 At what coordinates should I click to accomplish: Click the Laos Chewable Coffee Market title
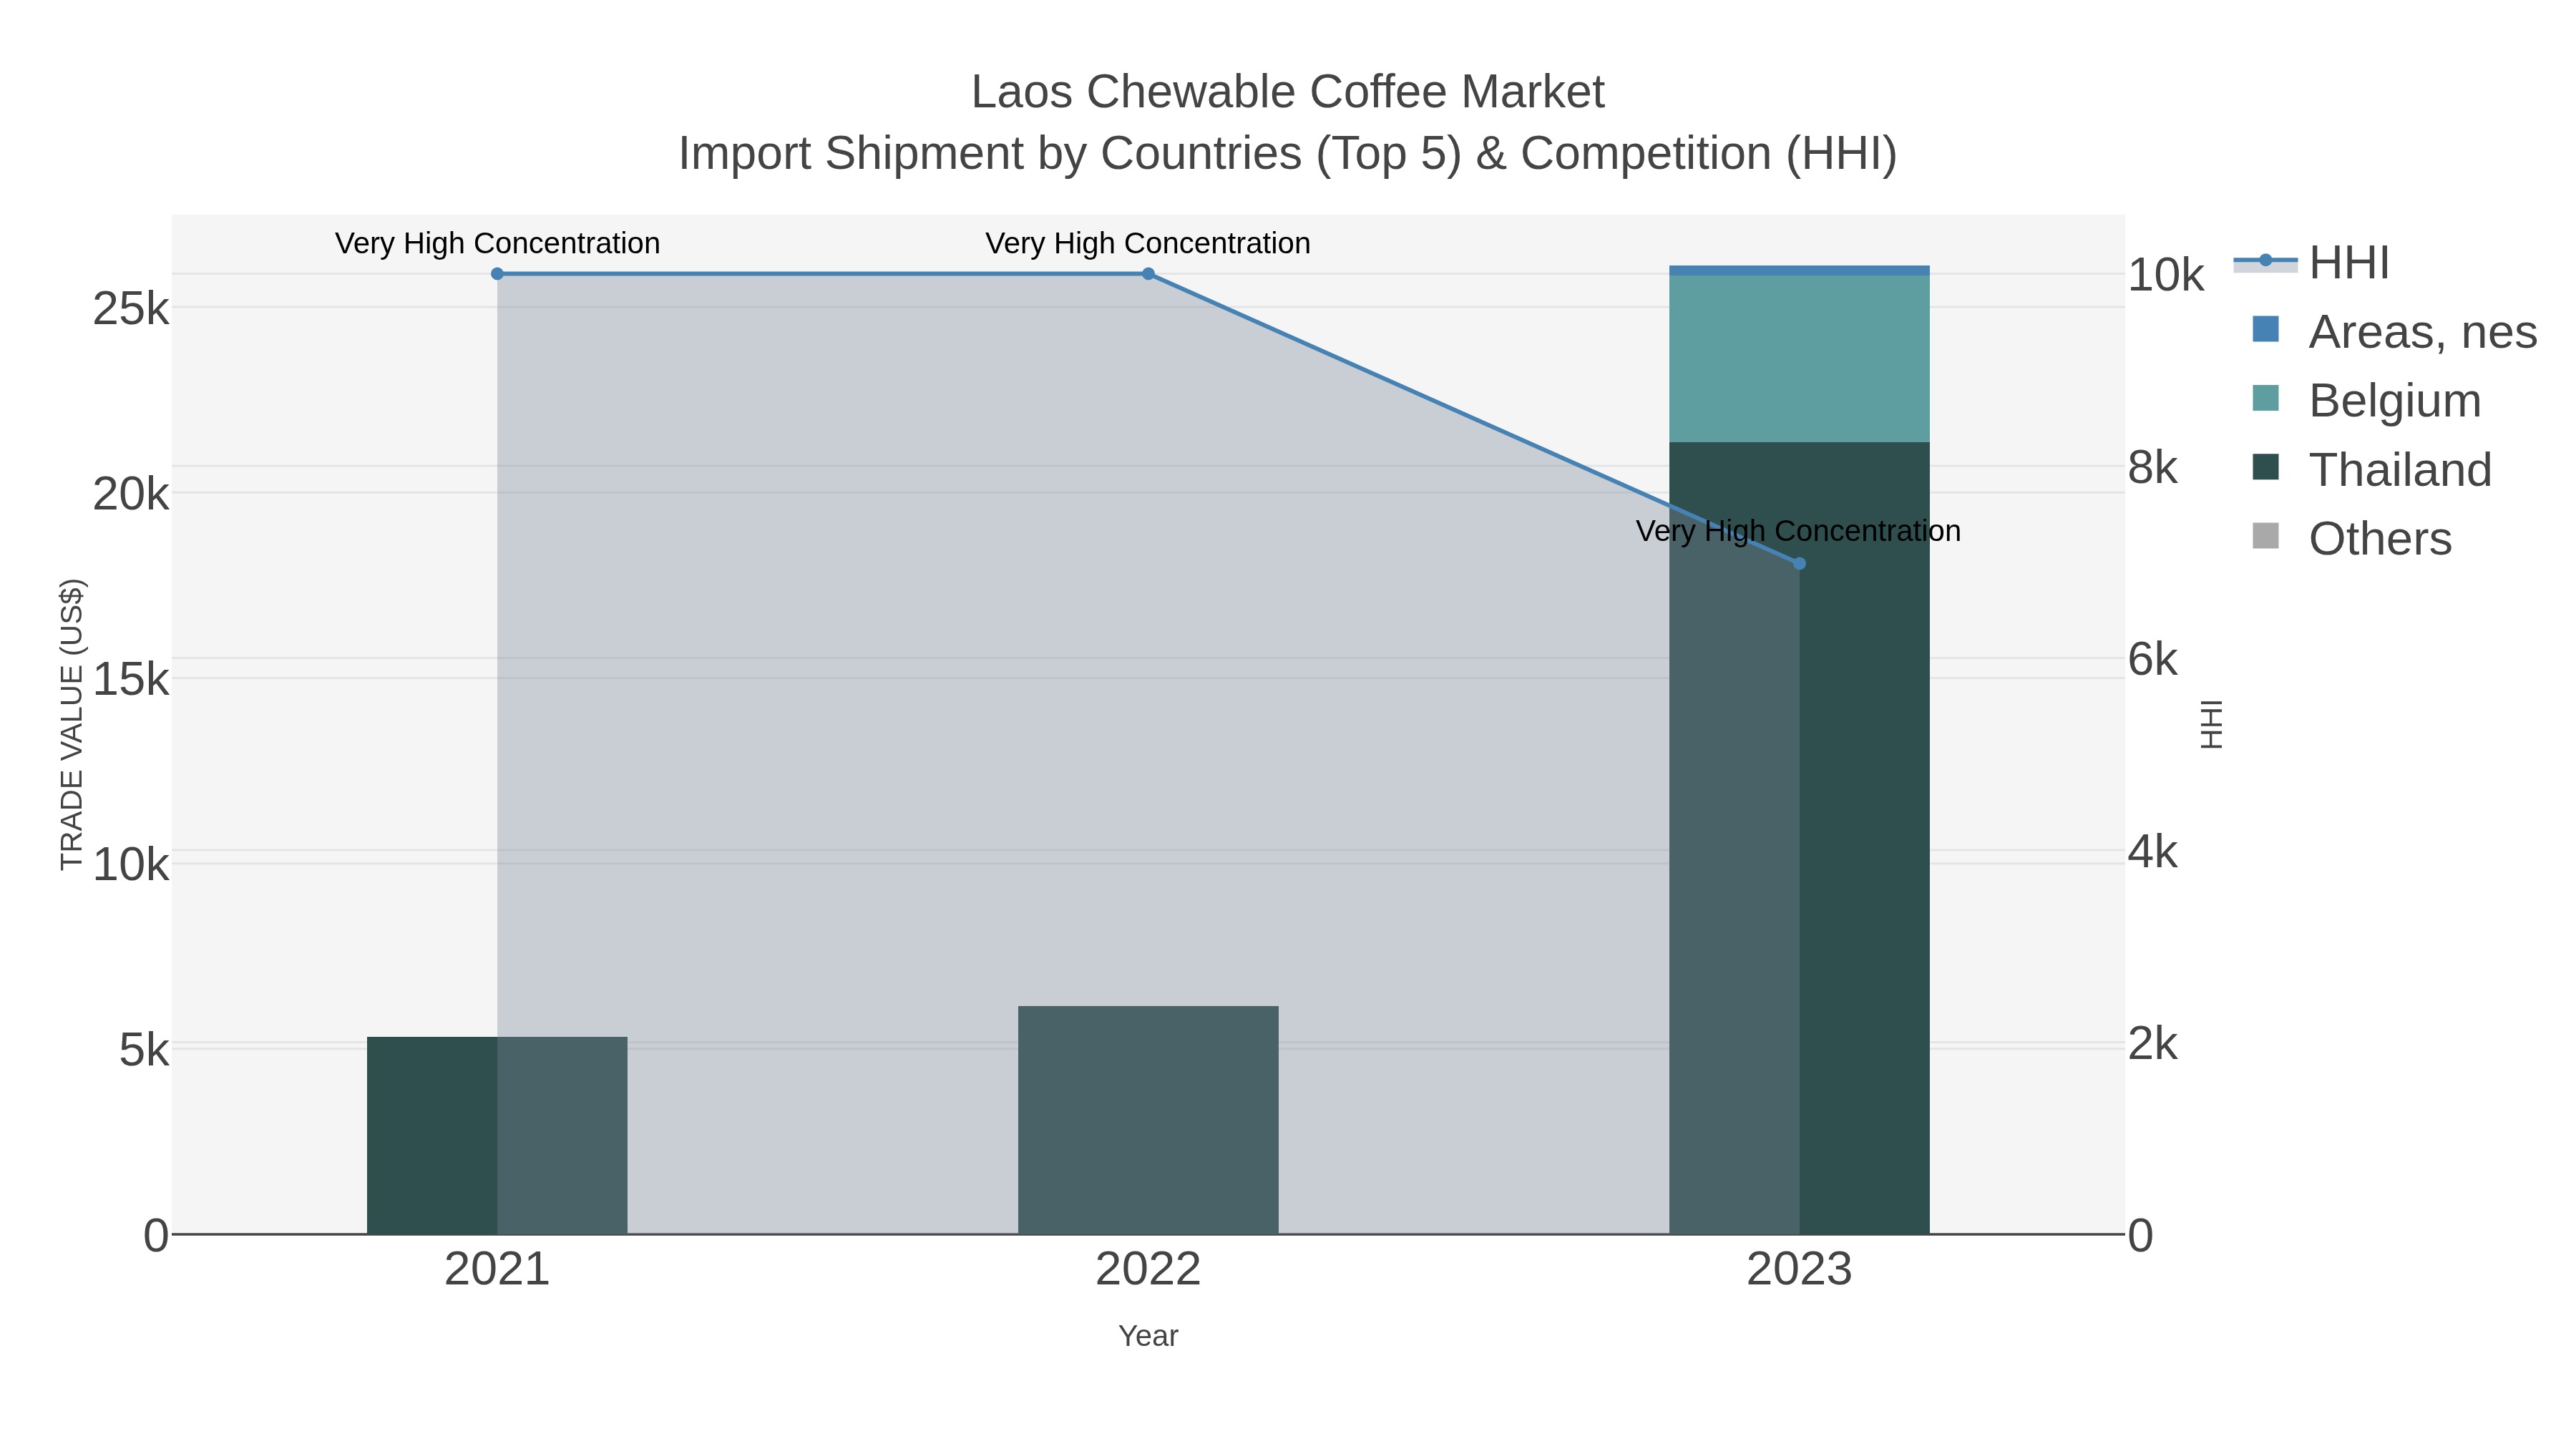pos(1288,92)
